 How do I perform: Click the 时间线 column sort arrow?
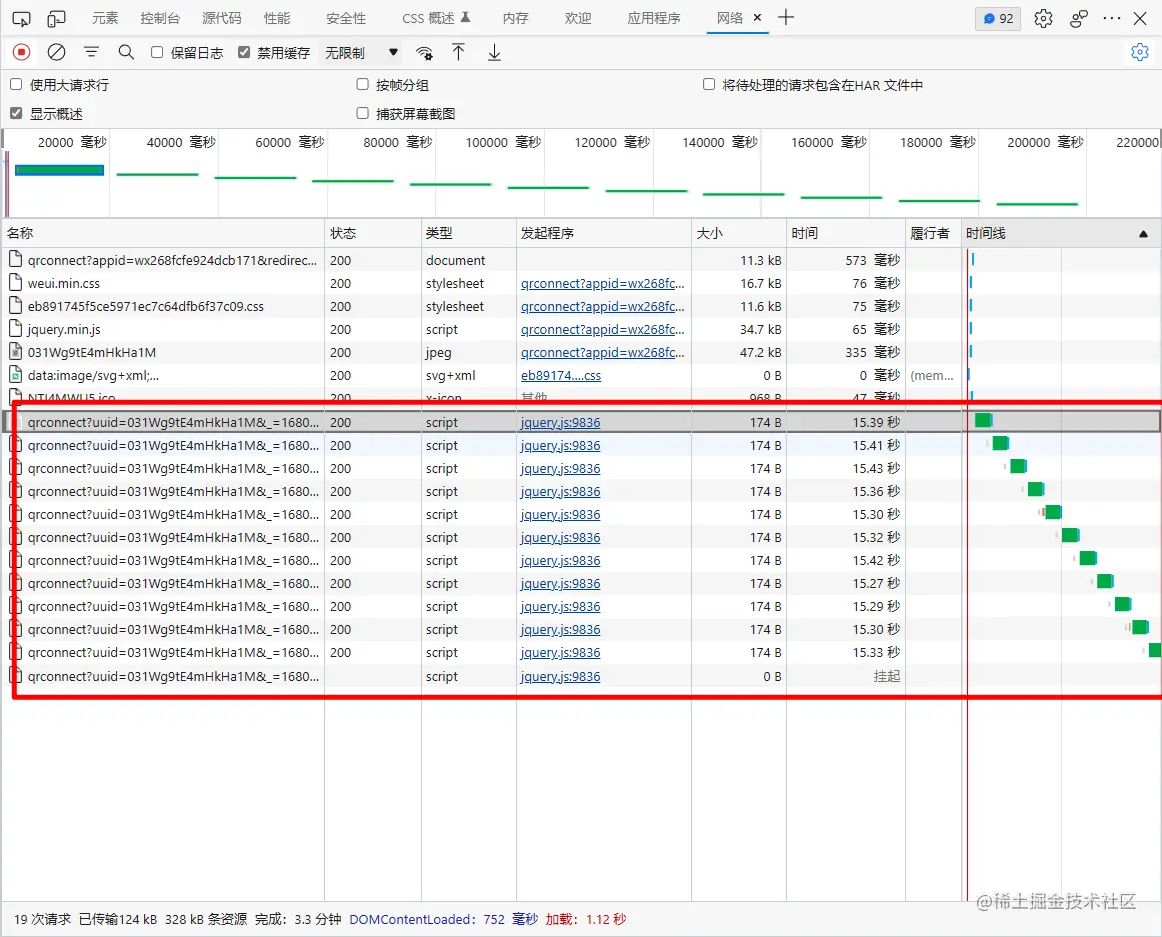pos(1143,234)
